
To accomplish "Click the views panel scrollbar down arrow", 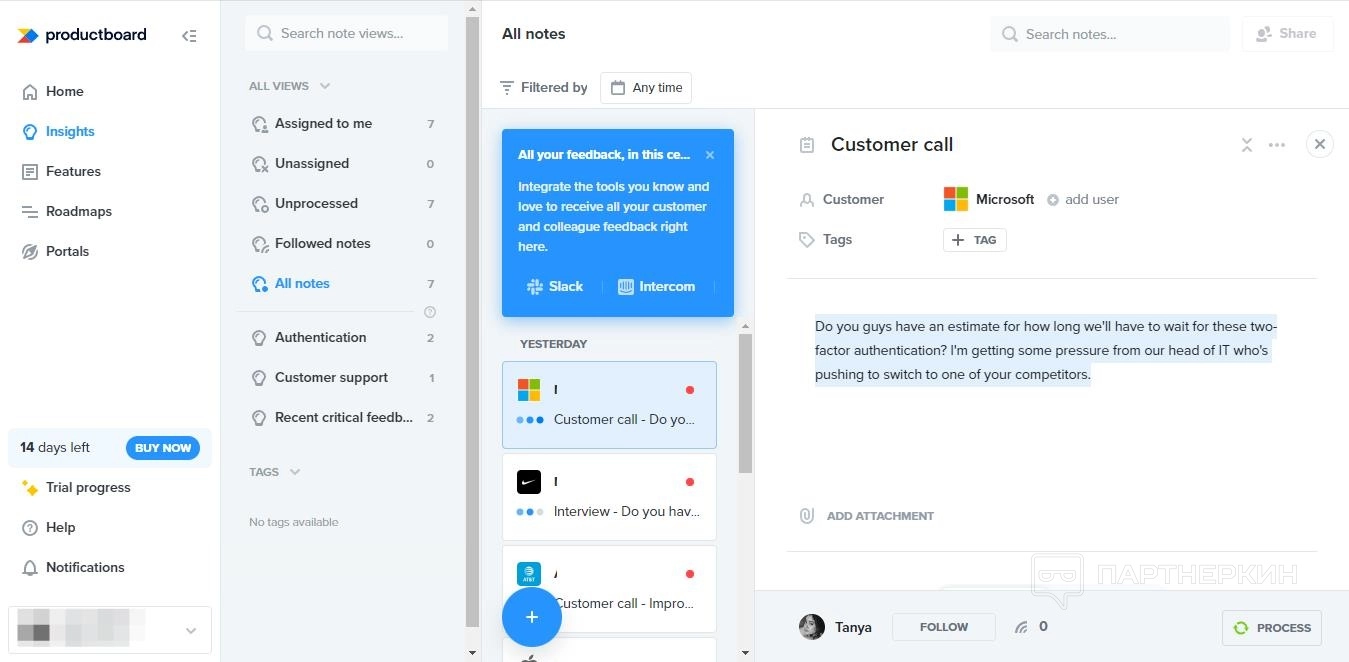I will pyautogui.click(x=473, y=653).
